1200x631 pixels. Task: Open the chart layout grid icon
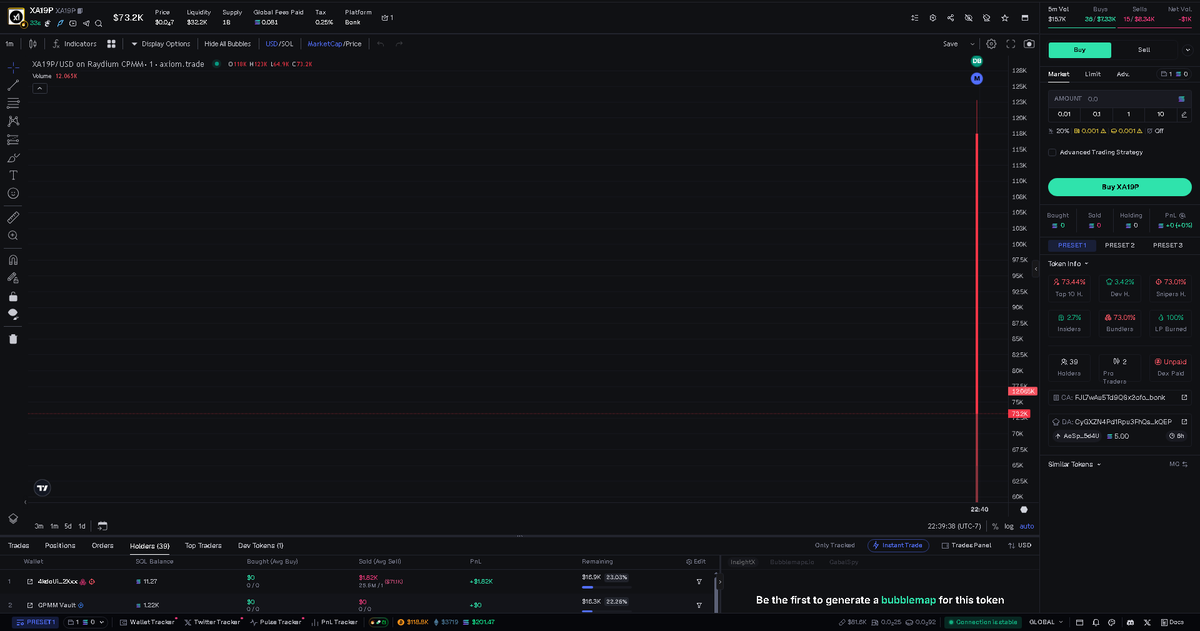(112, 44)
